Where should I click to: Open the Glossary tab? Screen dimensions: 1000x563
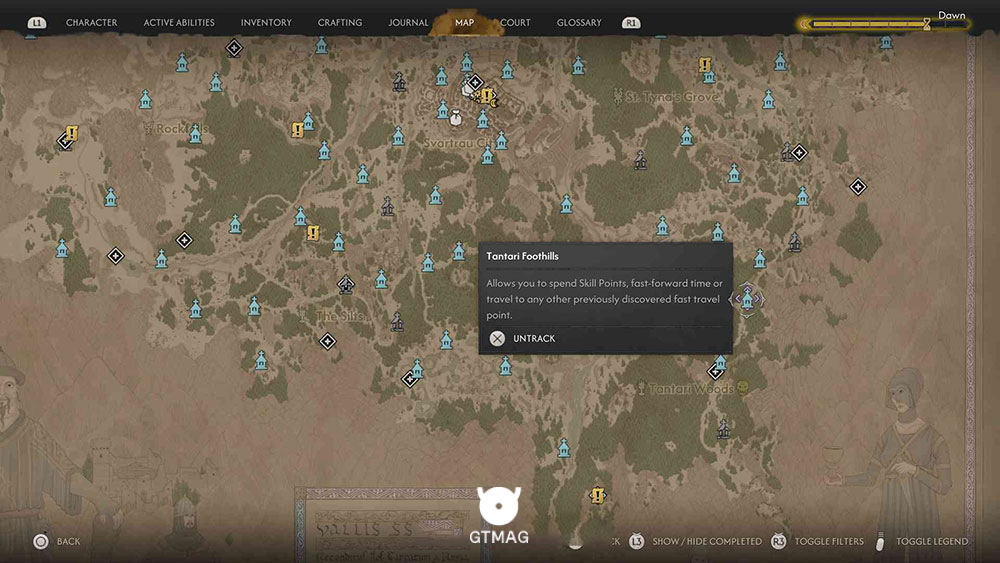578,22
